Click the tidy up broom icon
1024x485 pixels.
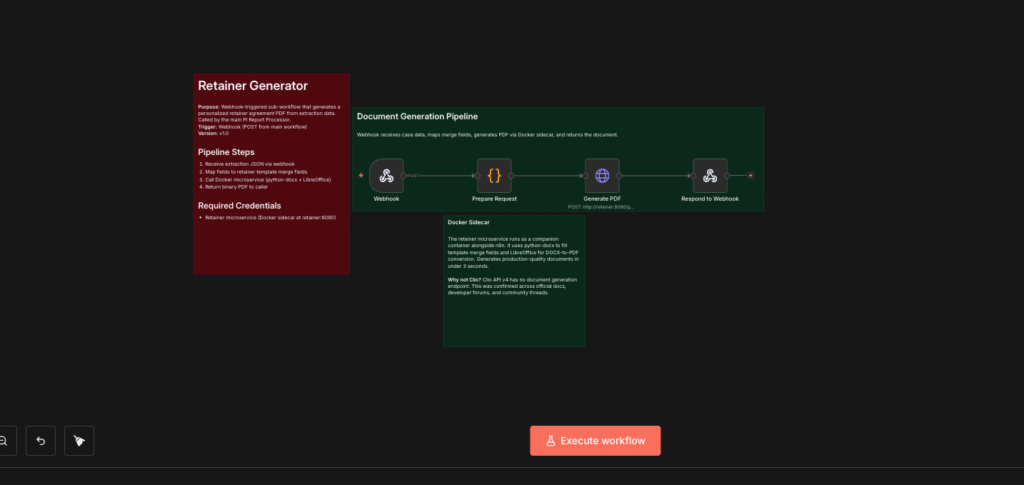point(79,440)
